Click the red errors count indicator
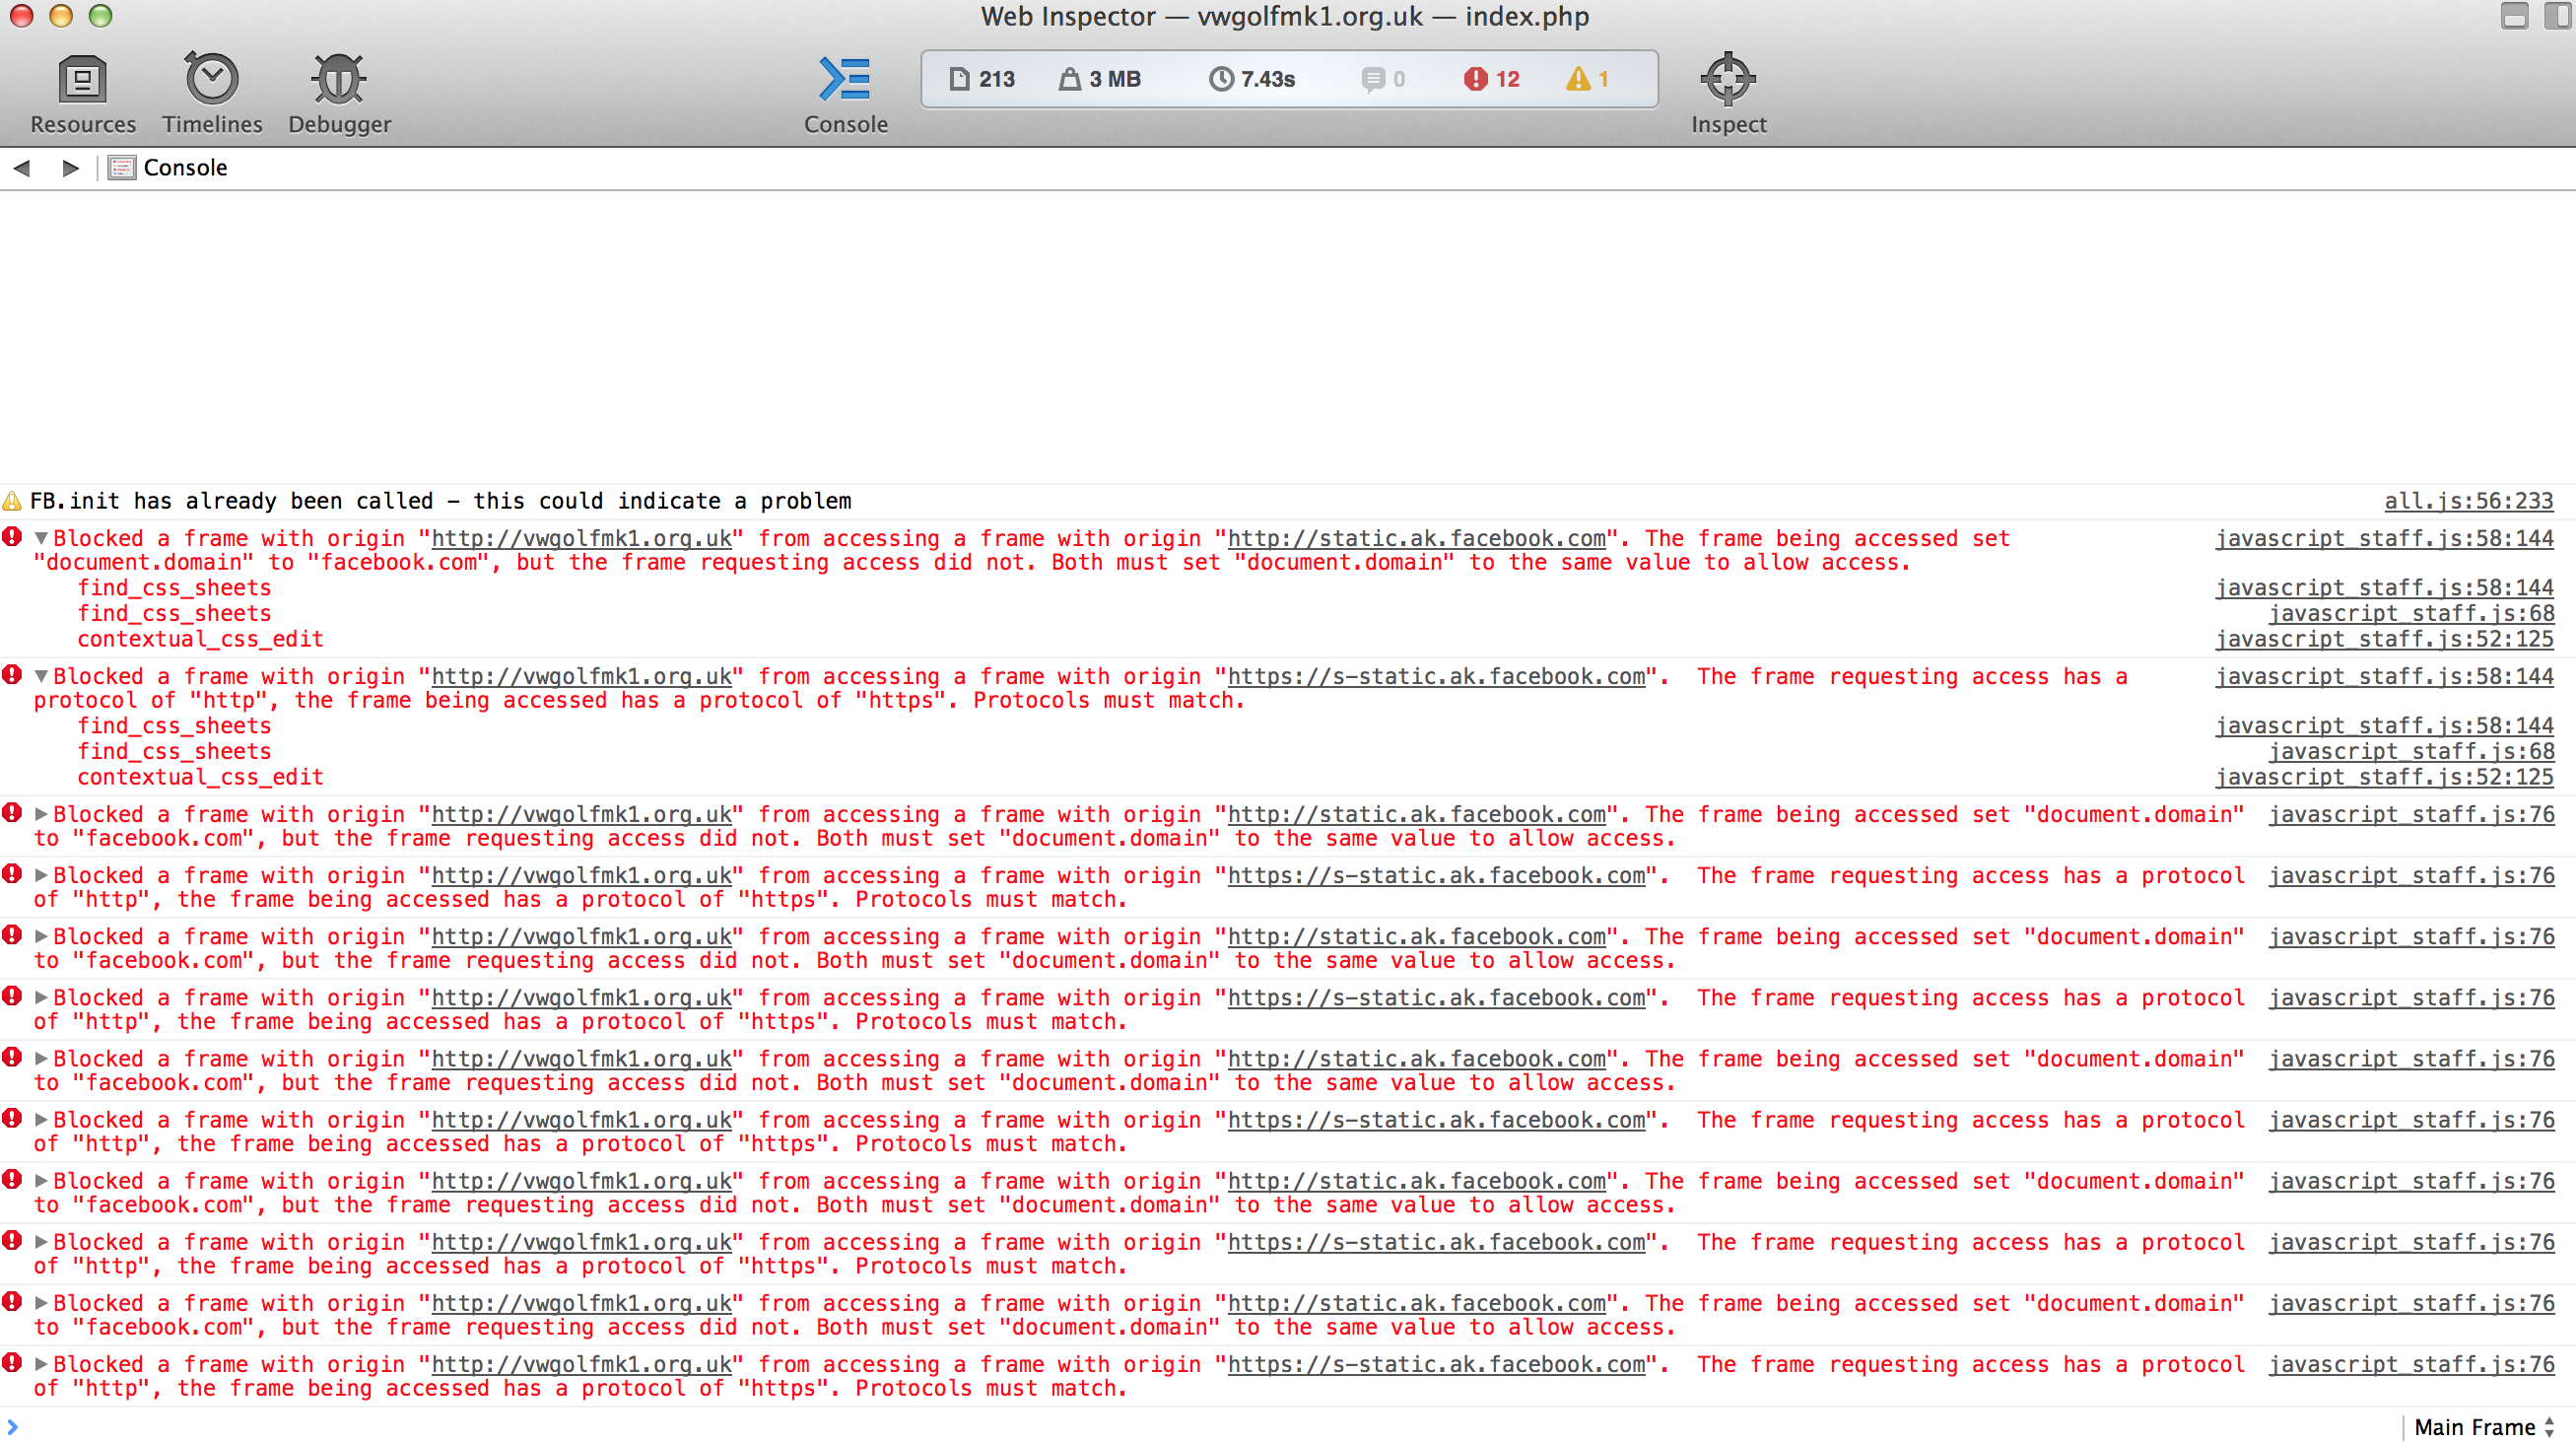Viewport: 2576px width, 1443px height. coord(1491,79)
